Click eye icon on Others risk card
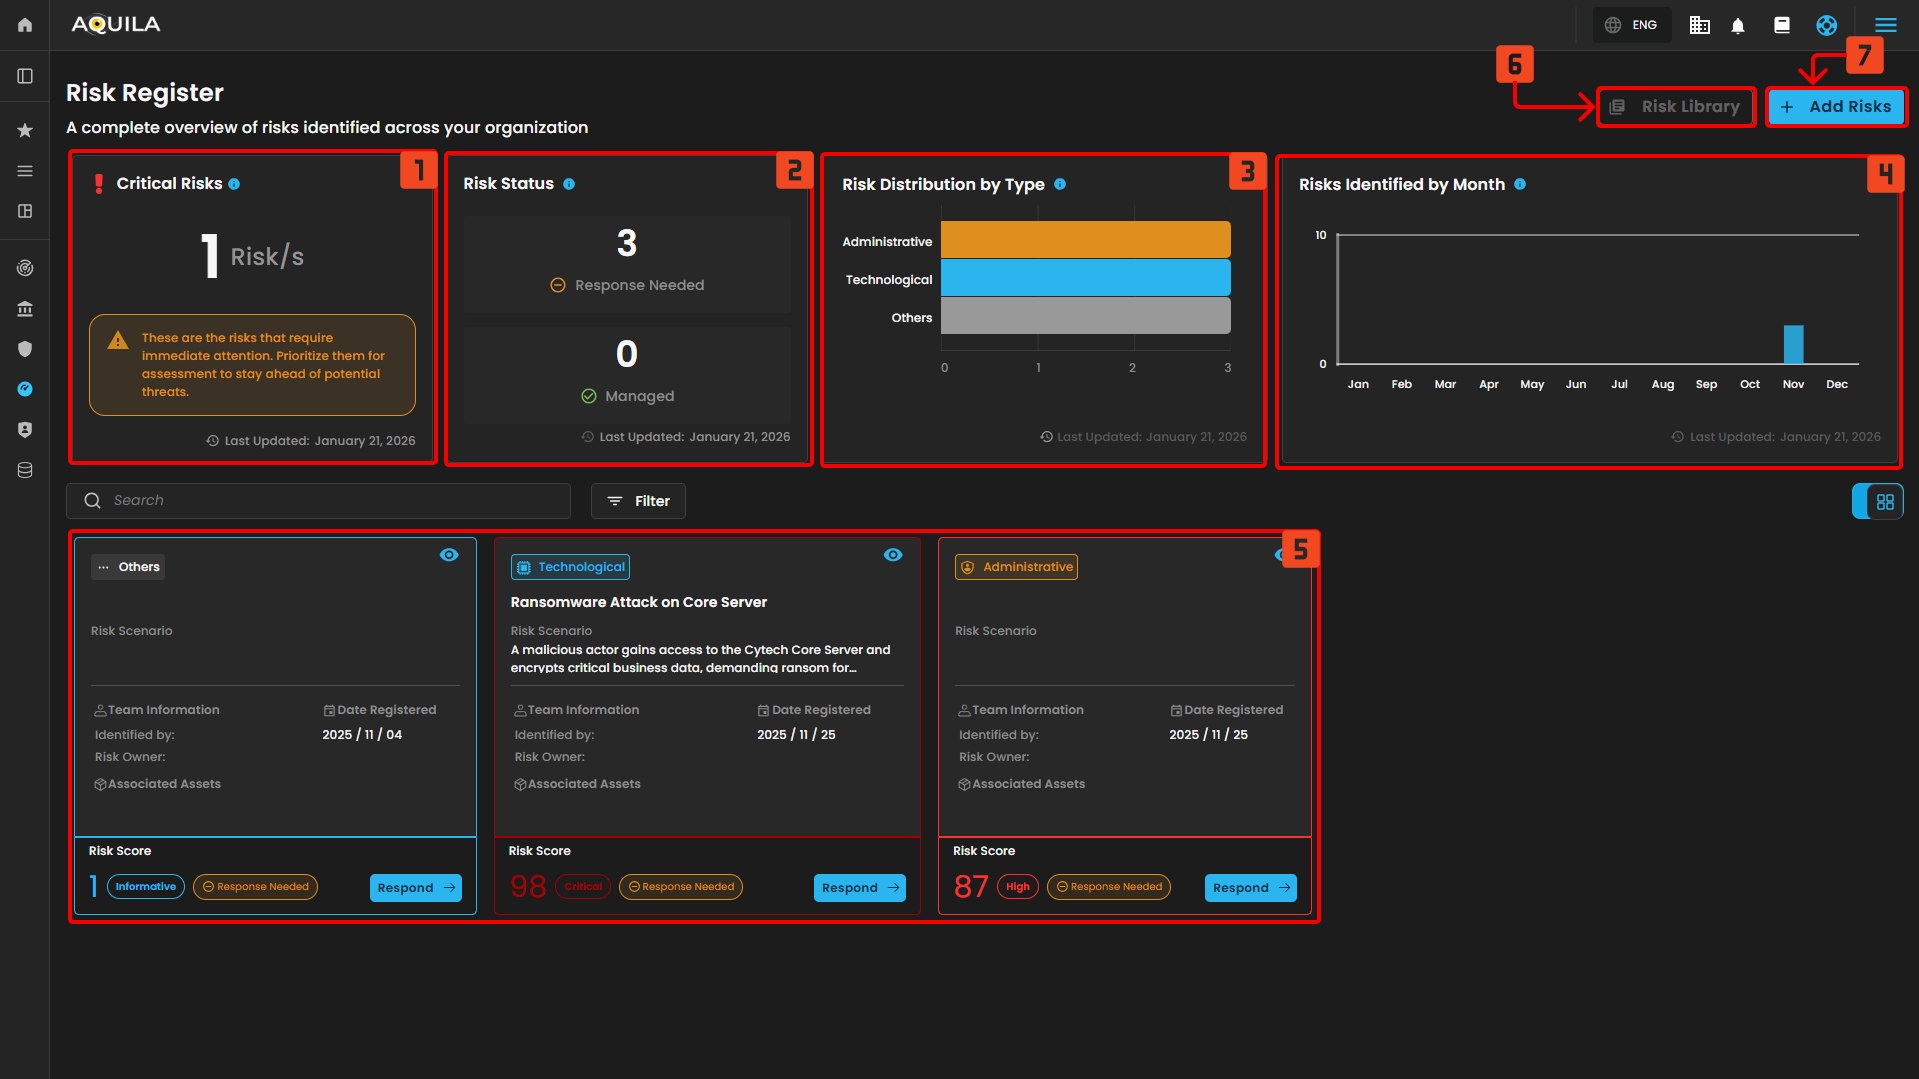 [449, 555]
